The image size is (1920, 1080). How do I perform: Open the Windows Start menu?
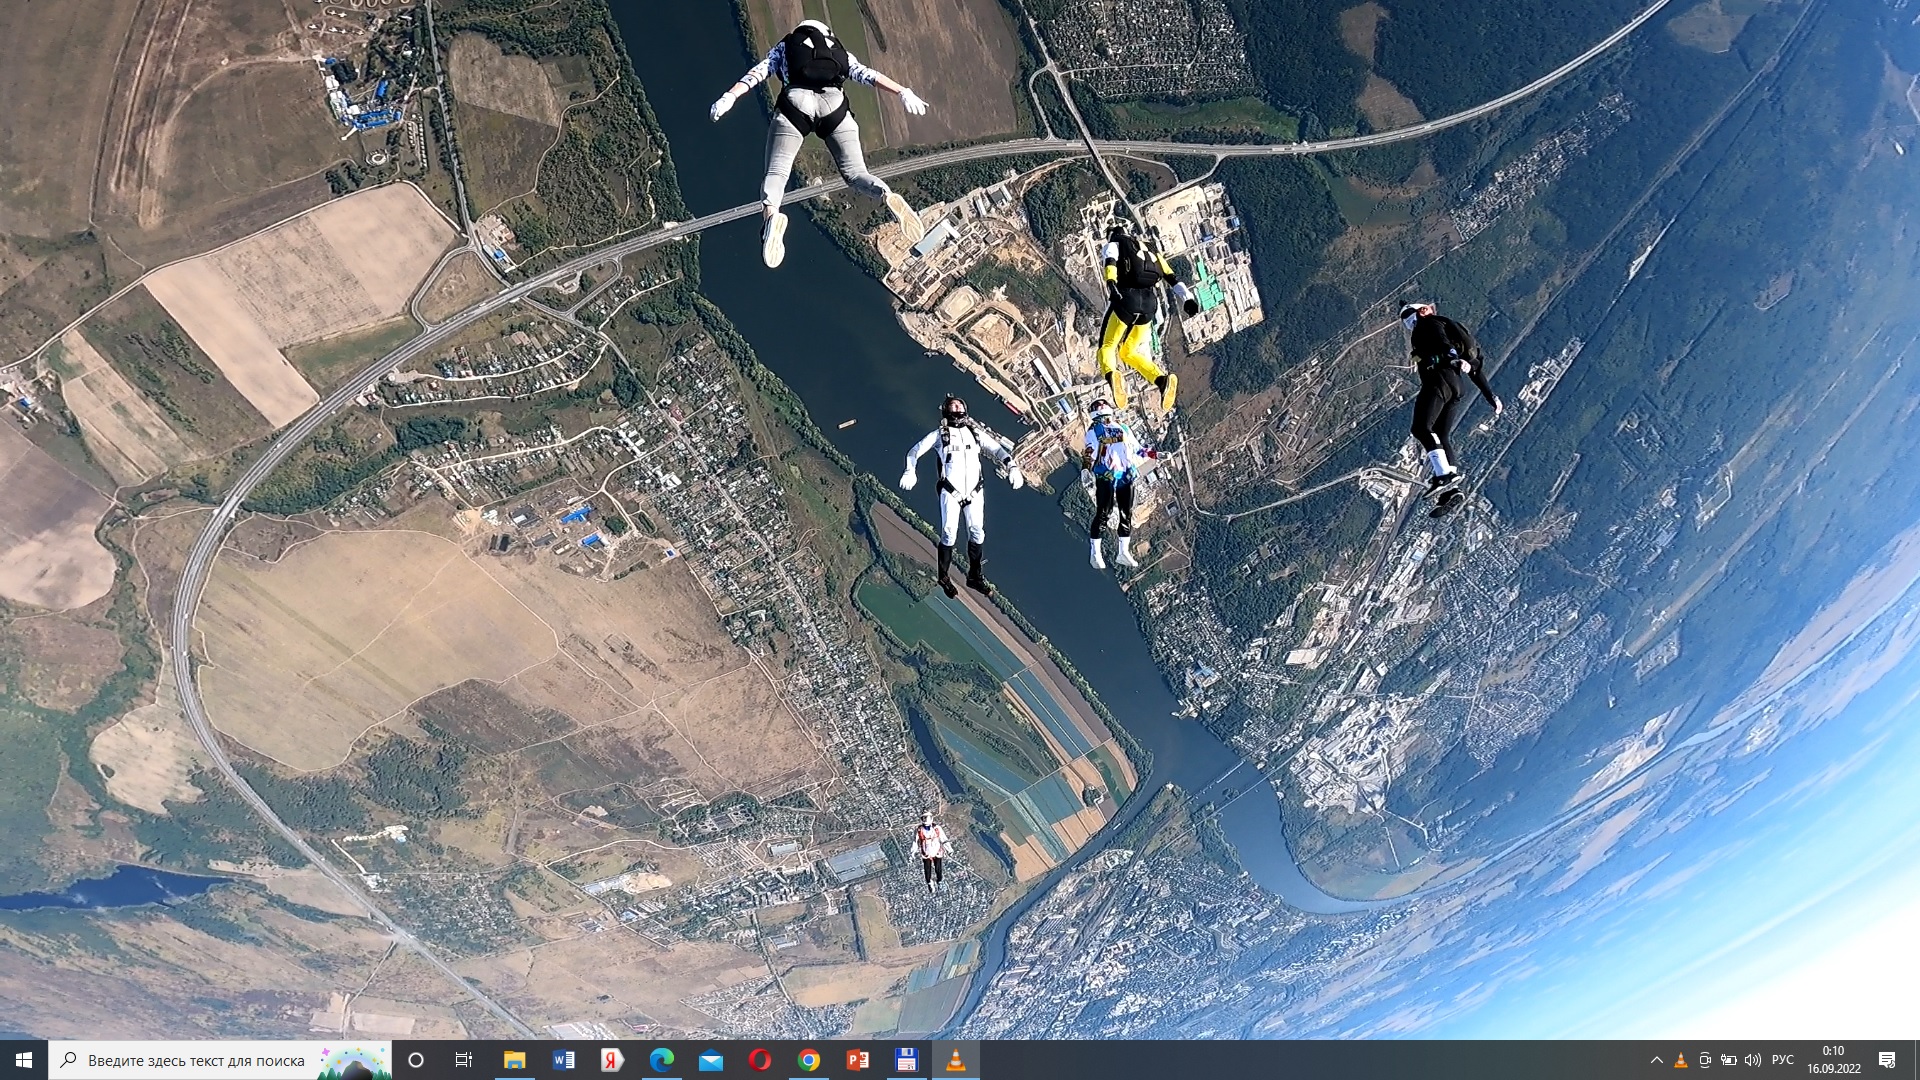pyautogui.click(x=24, y=1060)
